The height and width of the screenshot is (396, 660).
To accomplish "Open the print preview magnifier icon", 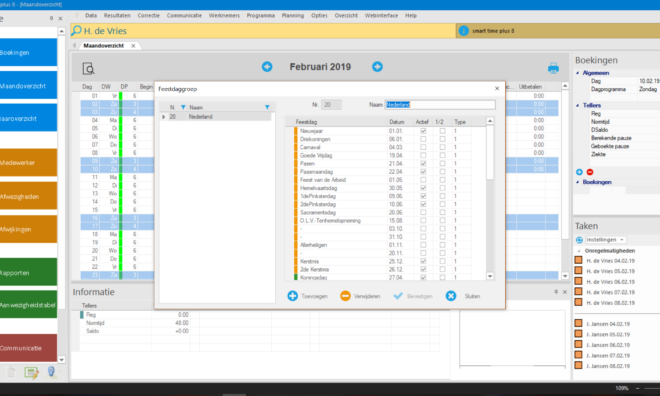I will point(88,69).
